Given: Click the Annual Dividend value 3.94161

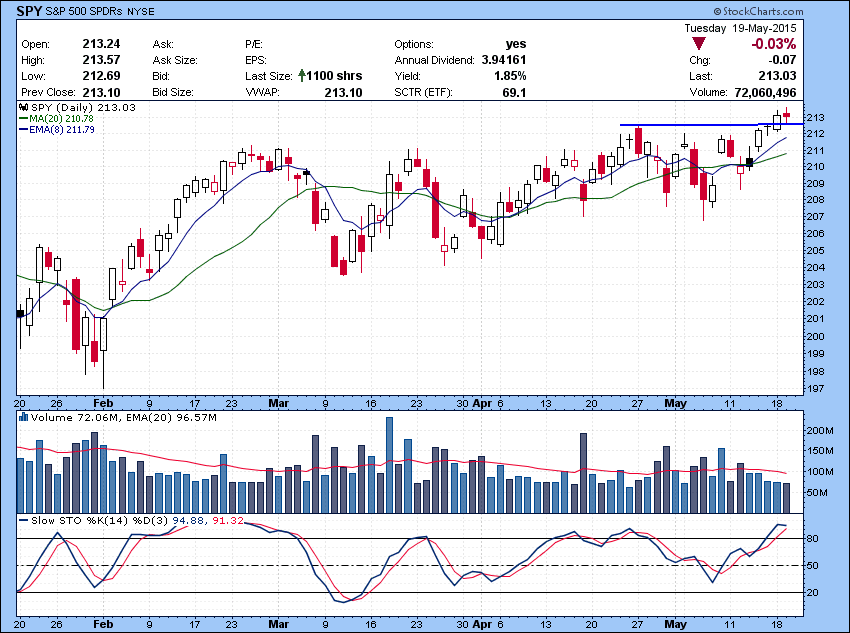Looking at the screenshot, I should 504,60.
